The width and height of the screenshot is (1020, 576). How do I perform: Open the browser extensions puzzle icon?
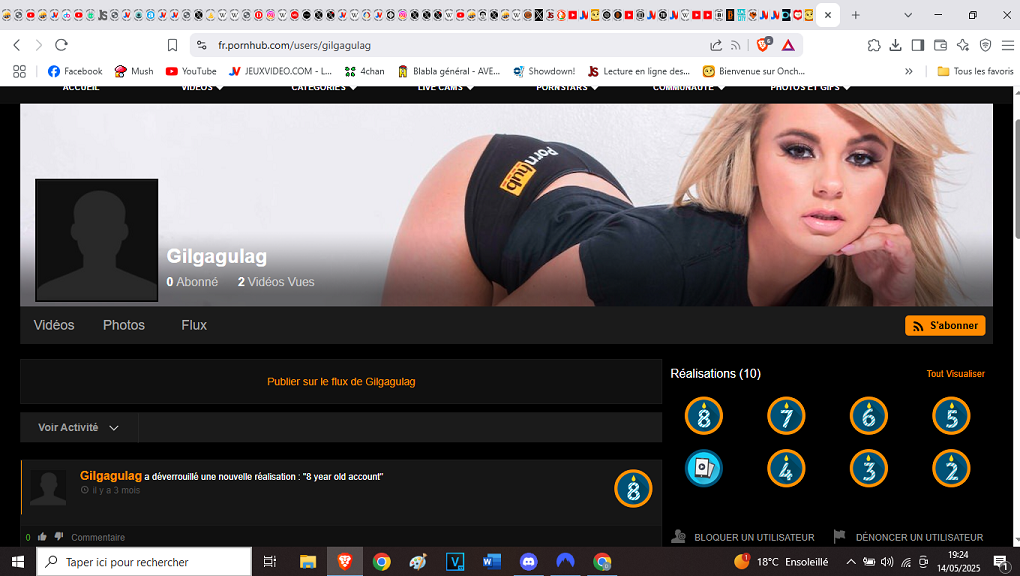click(874, 45)
